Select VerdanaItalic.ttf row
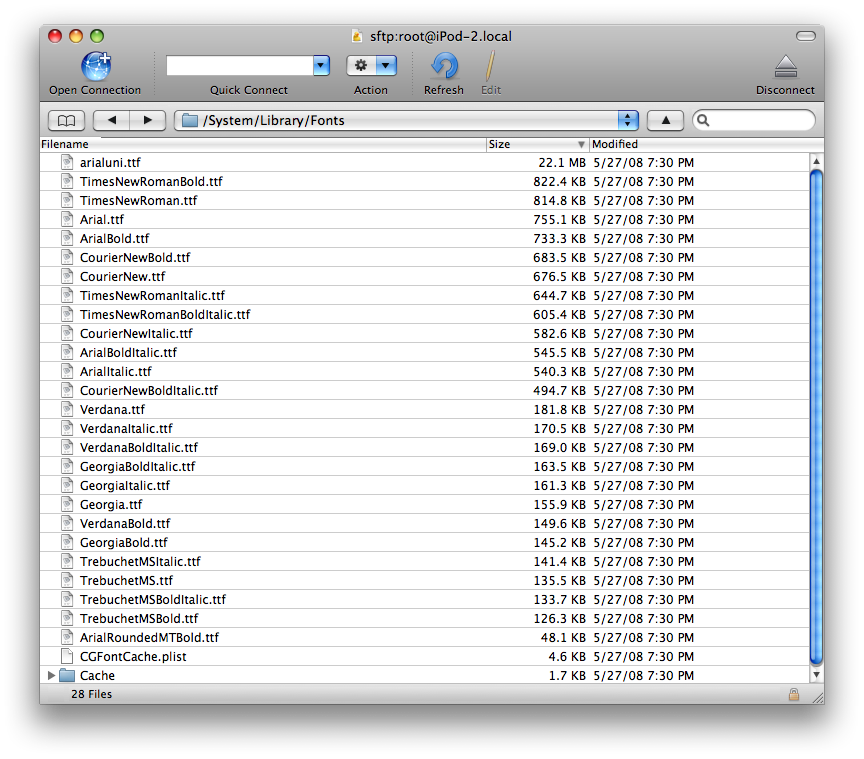 click(424, 429)
